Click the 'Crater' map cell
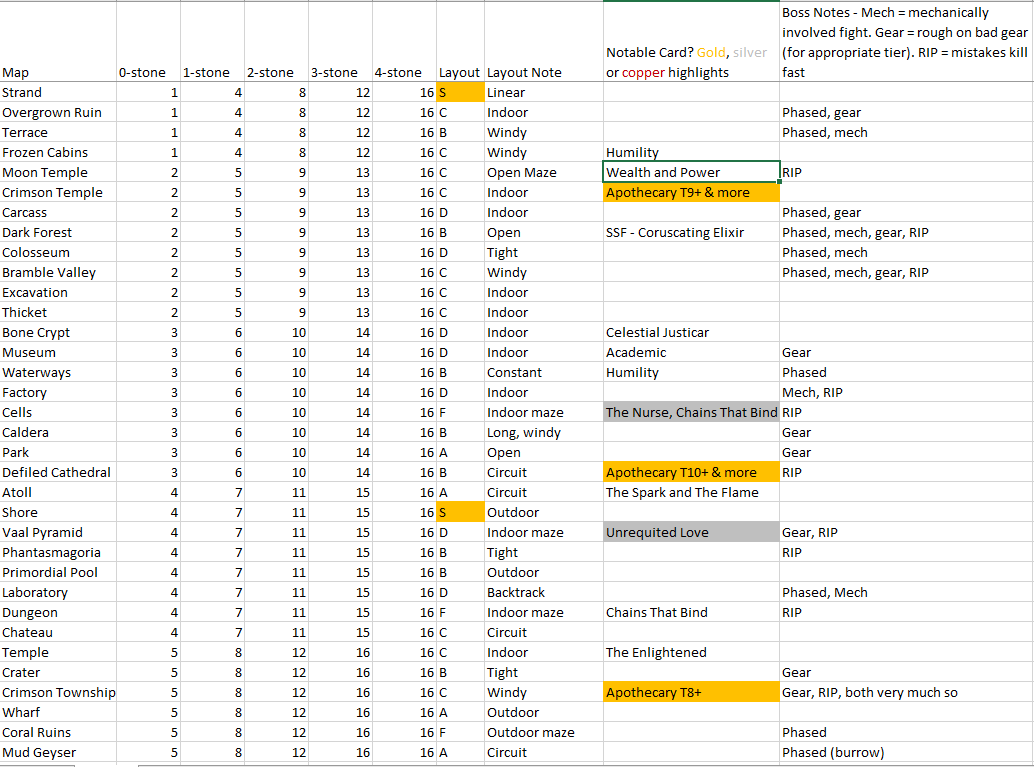 coord(58,672)
